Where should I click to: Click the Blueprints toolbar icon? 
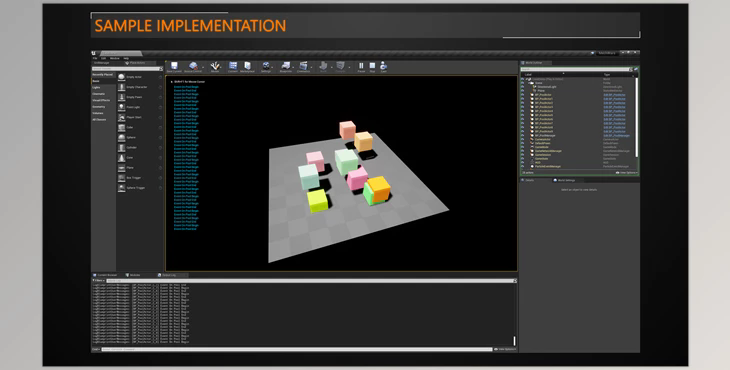285,67
